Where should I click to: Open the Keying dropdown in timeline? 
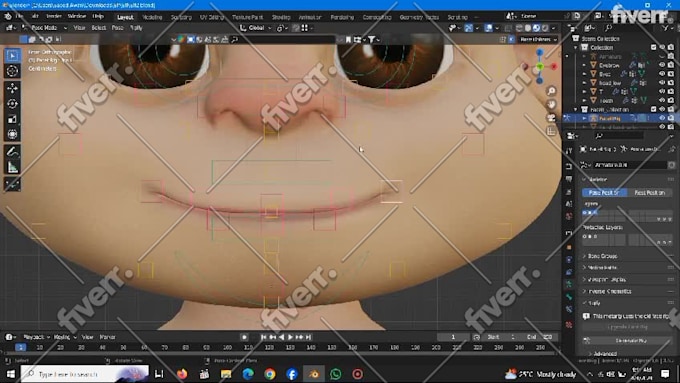[x=65, y=337]
